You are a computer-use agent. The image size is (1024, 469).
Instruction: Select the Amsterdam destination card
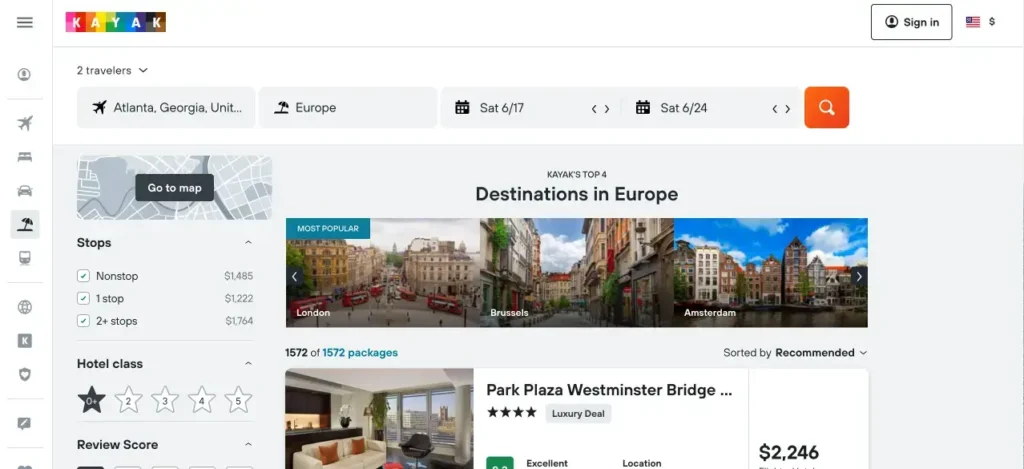click(x=771, y=272)
